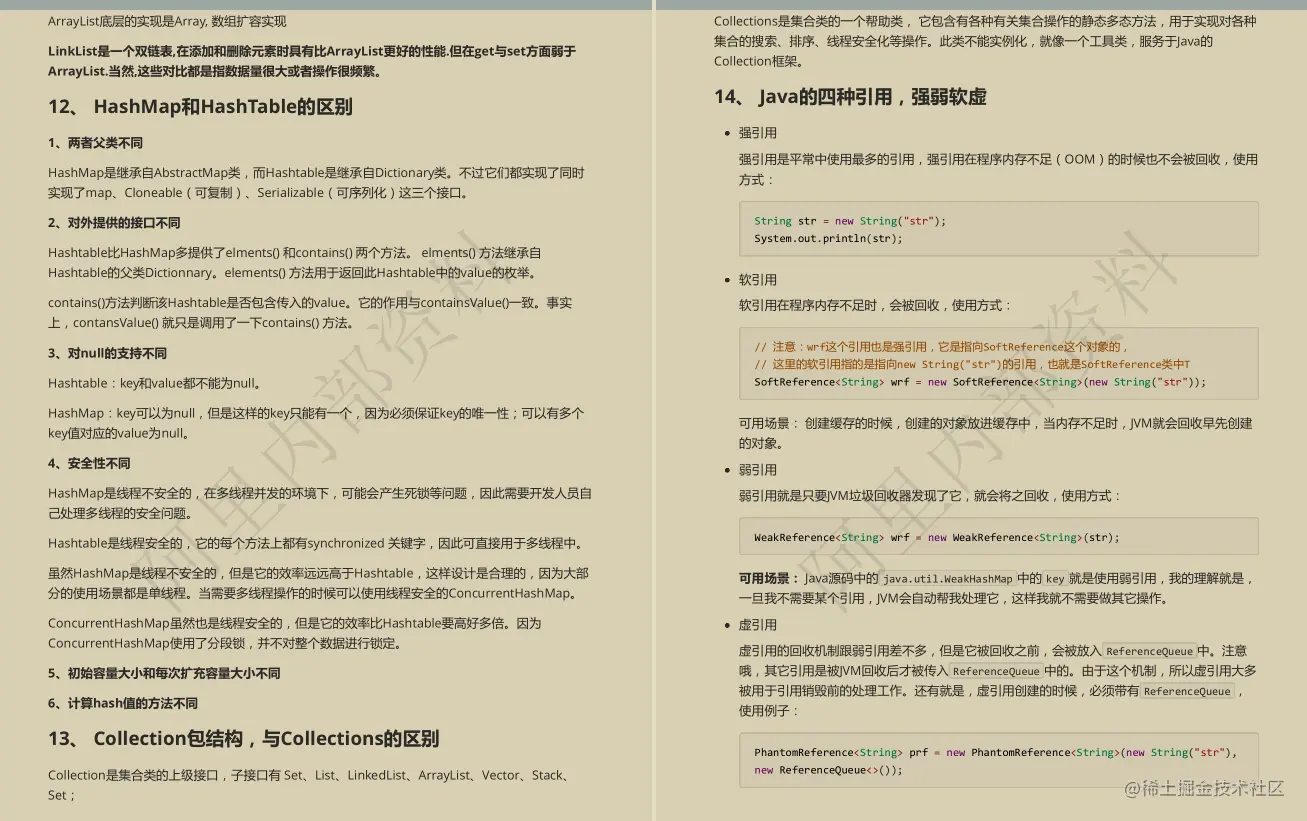Click heading "13、 Collection包结构，与Collections的区别"
Viewport: 1307px width, 821px height.
coord(243,739)
